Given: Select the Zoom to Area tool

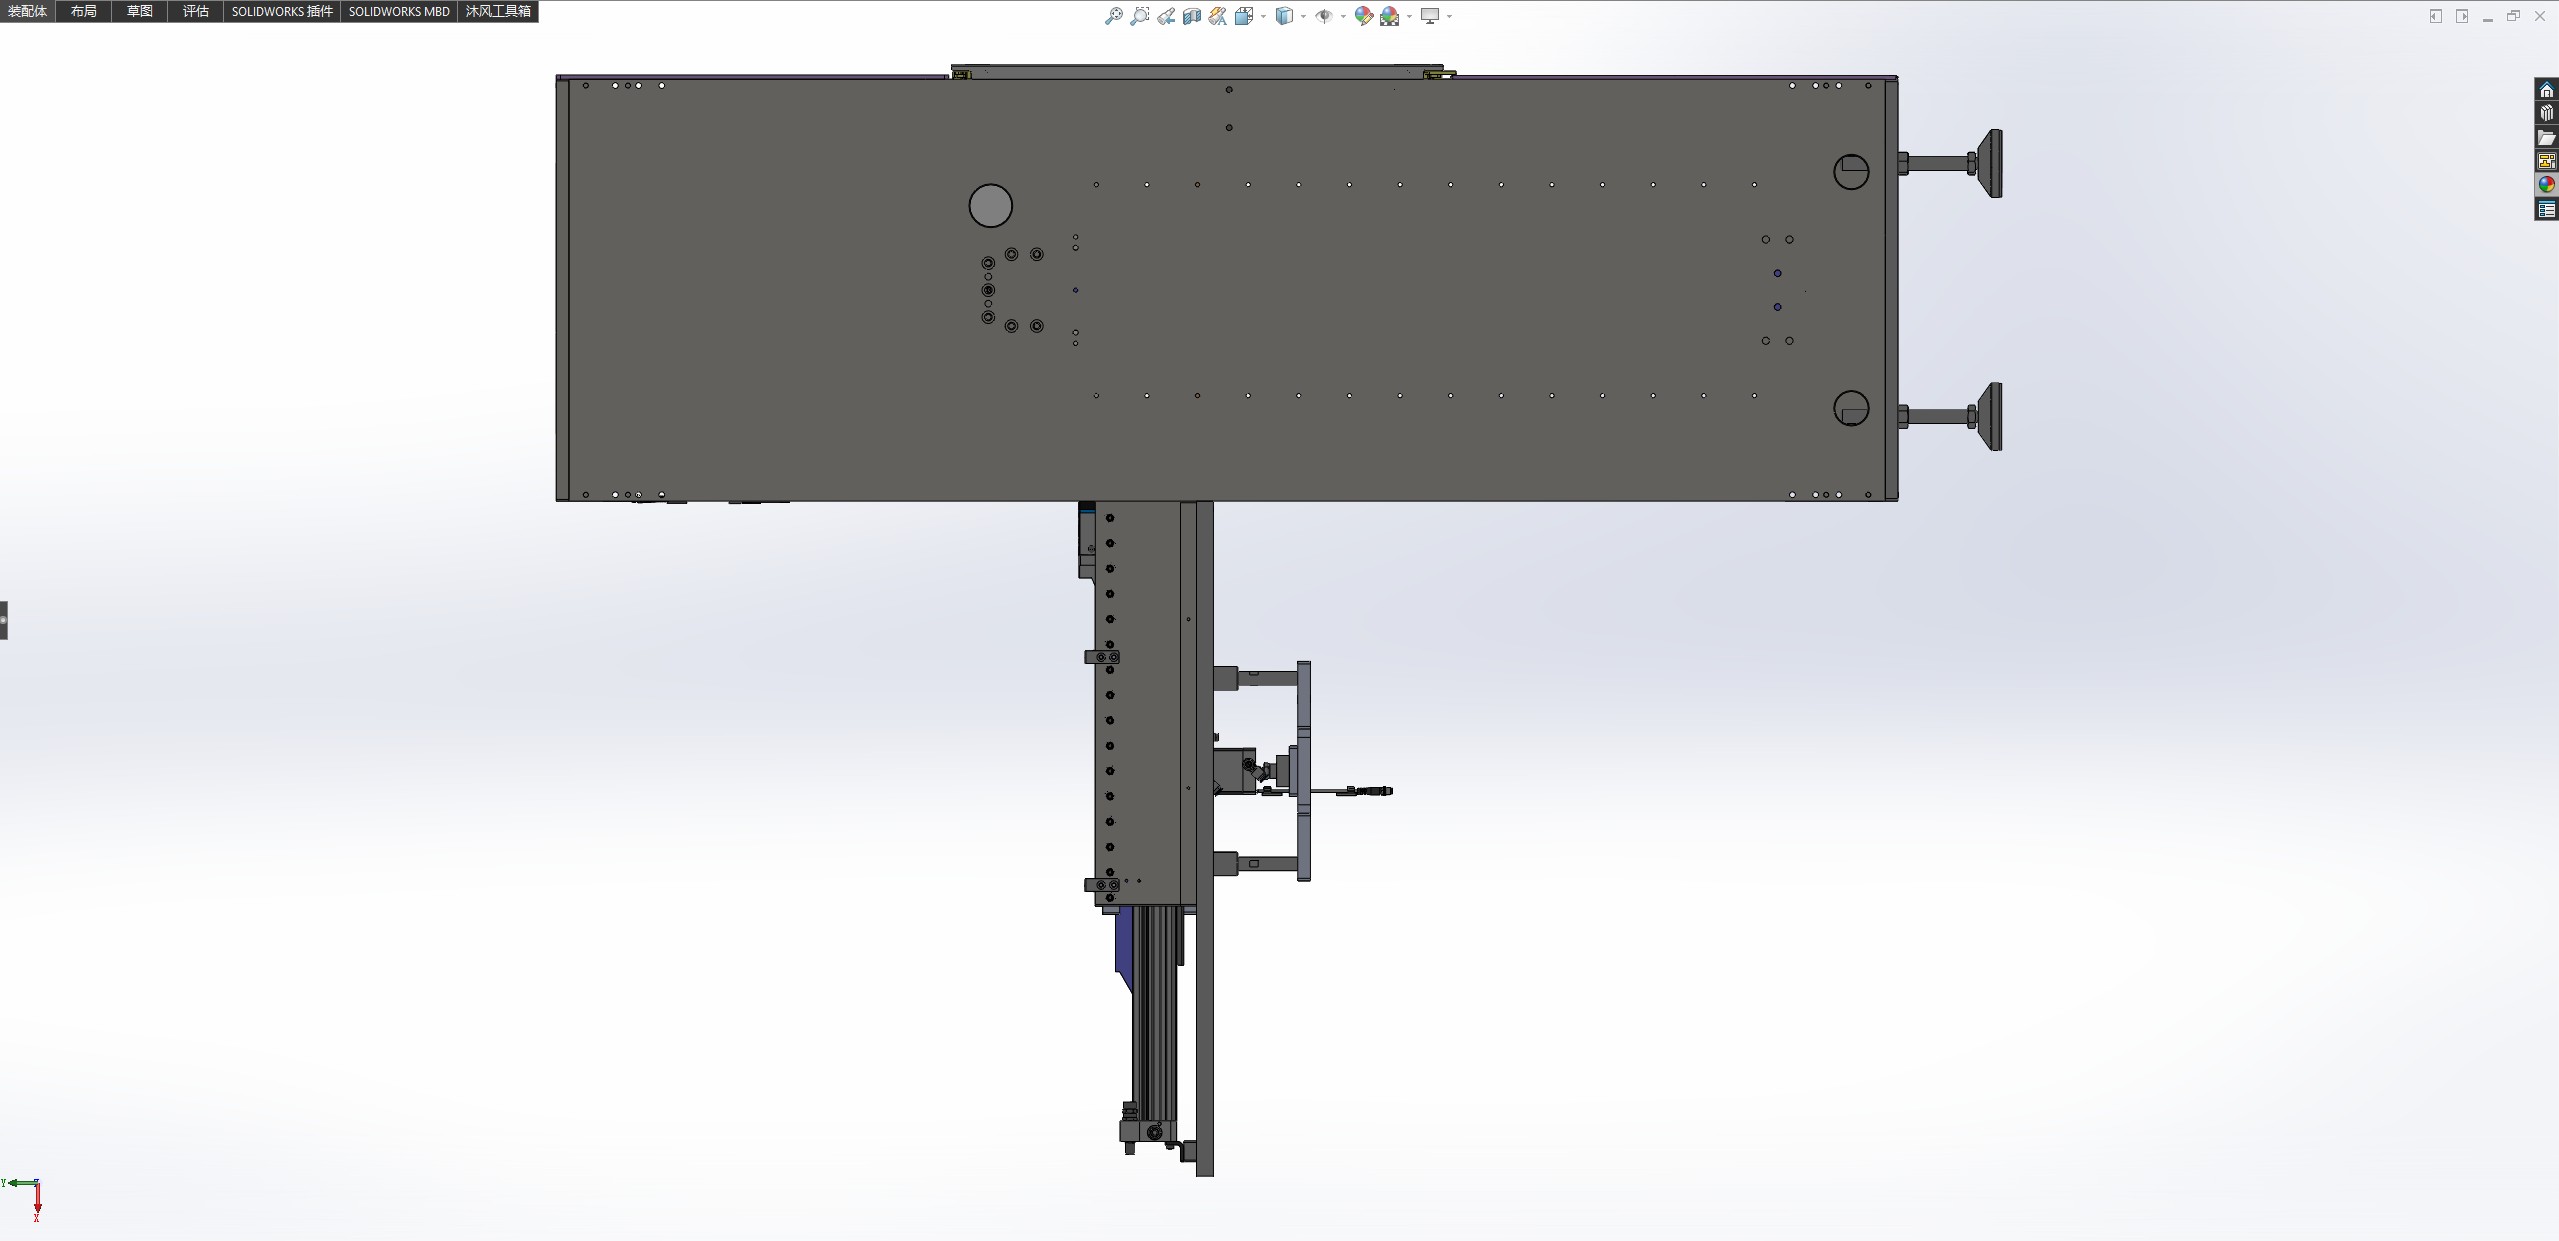Looking at the screenshot, I should pyautogui.click(x=1139, y=16).
